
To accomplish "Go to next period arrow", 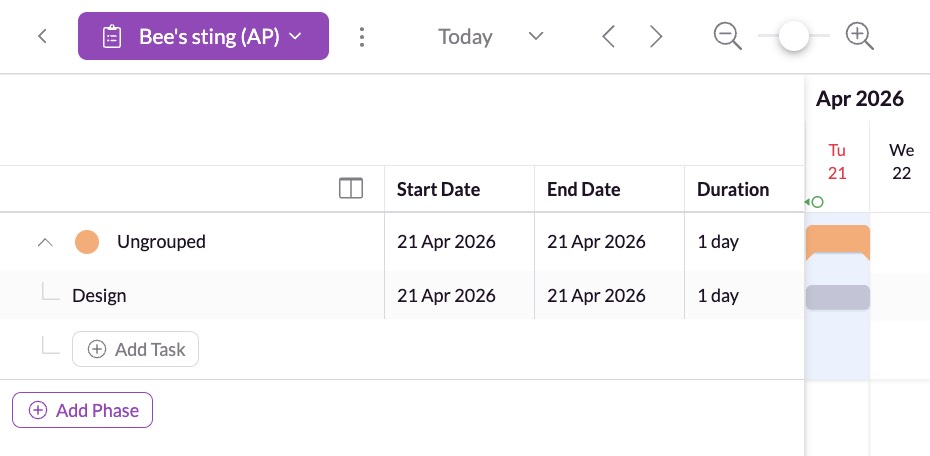I will 656,37.
